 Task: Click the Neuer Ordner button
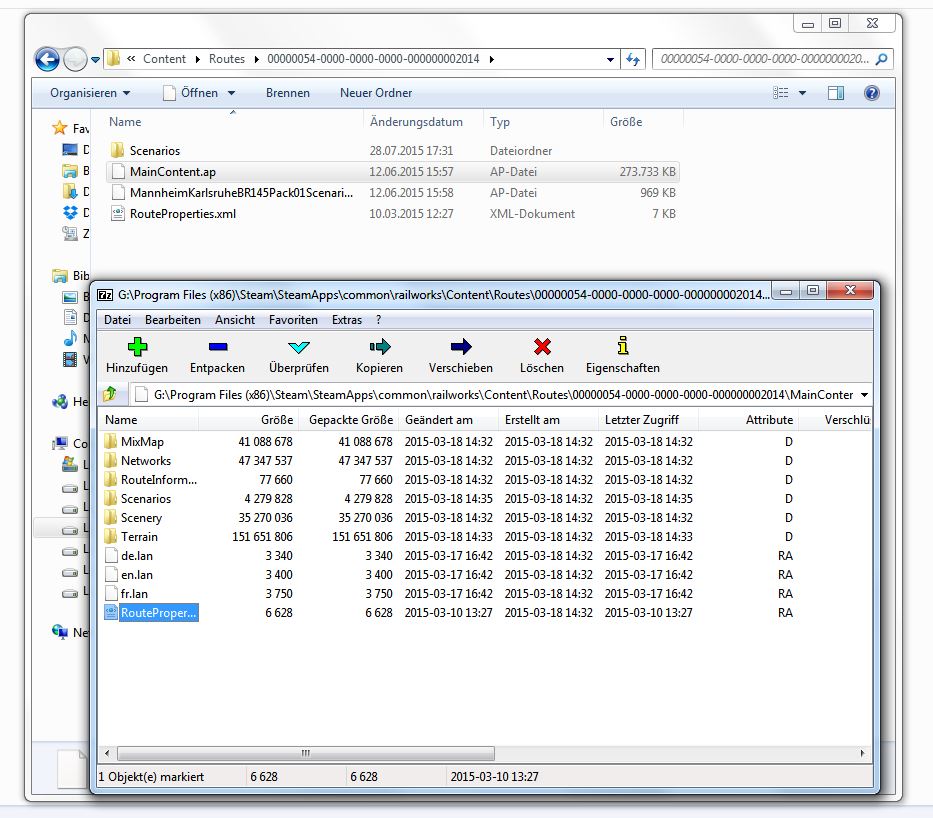[x=376, y=93]
